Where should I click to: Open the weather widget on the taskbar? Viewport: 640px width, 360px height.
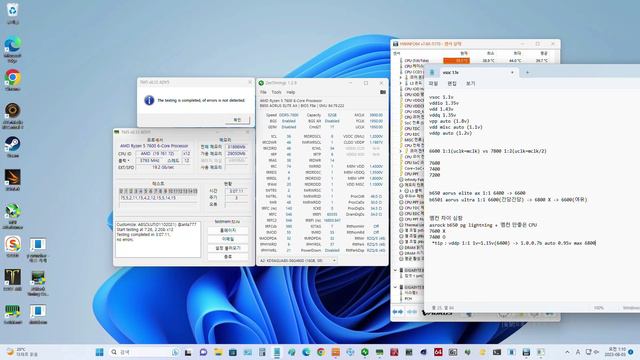coord(22,352)
